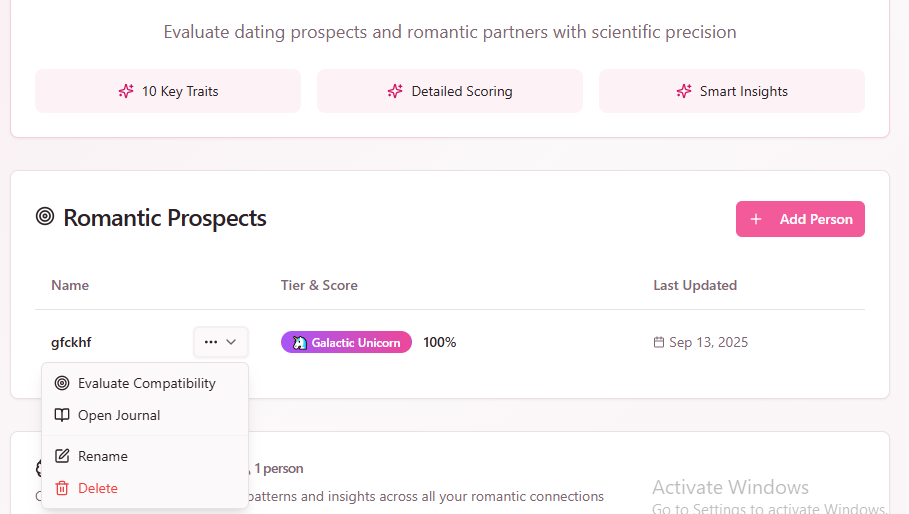Click the trash icon for Delete
This screenshot has height=514, width=909.
pyautogui.click(x=62, y=488)
